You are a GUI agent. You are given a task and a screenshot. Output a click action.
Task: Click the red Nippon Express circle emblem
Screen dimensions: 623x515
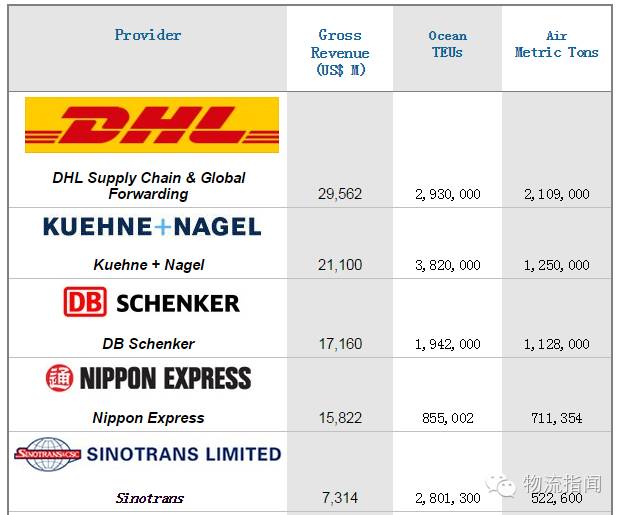pos(59,378)
